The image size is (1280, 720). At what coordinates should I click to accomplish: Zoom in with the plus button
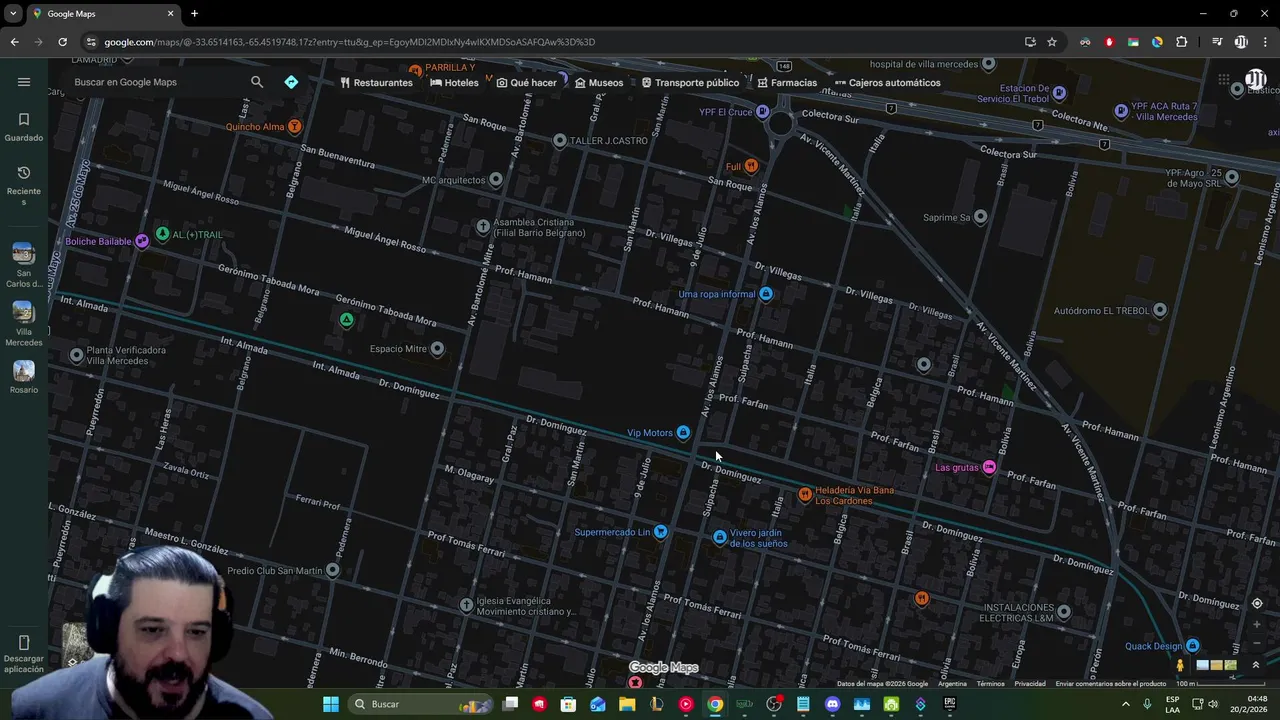tap(1257, 625)
